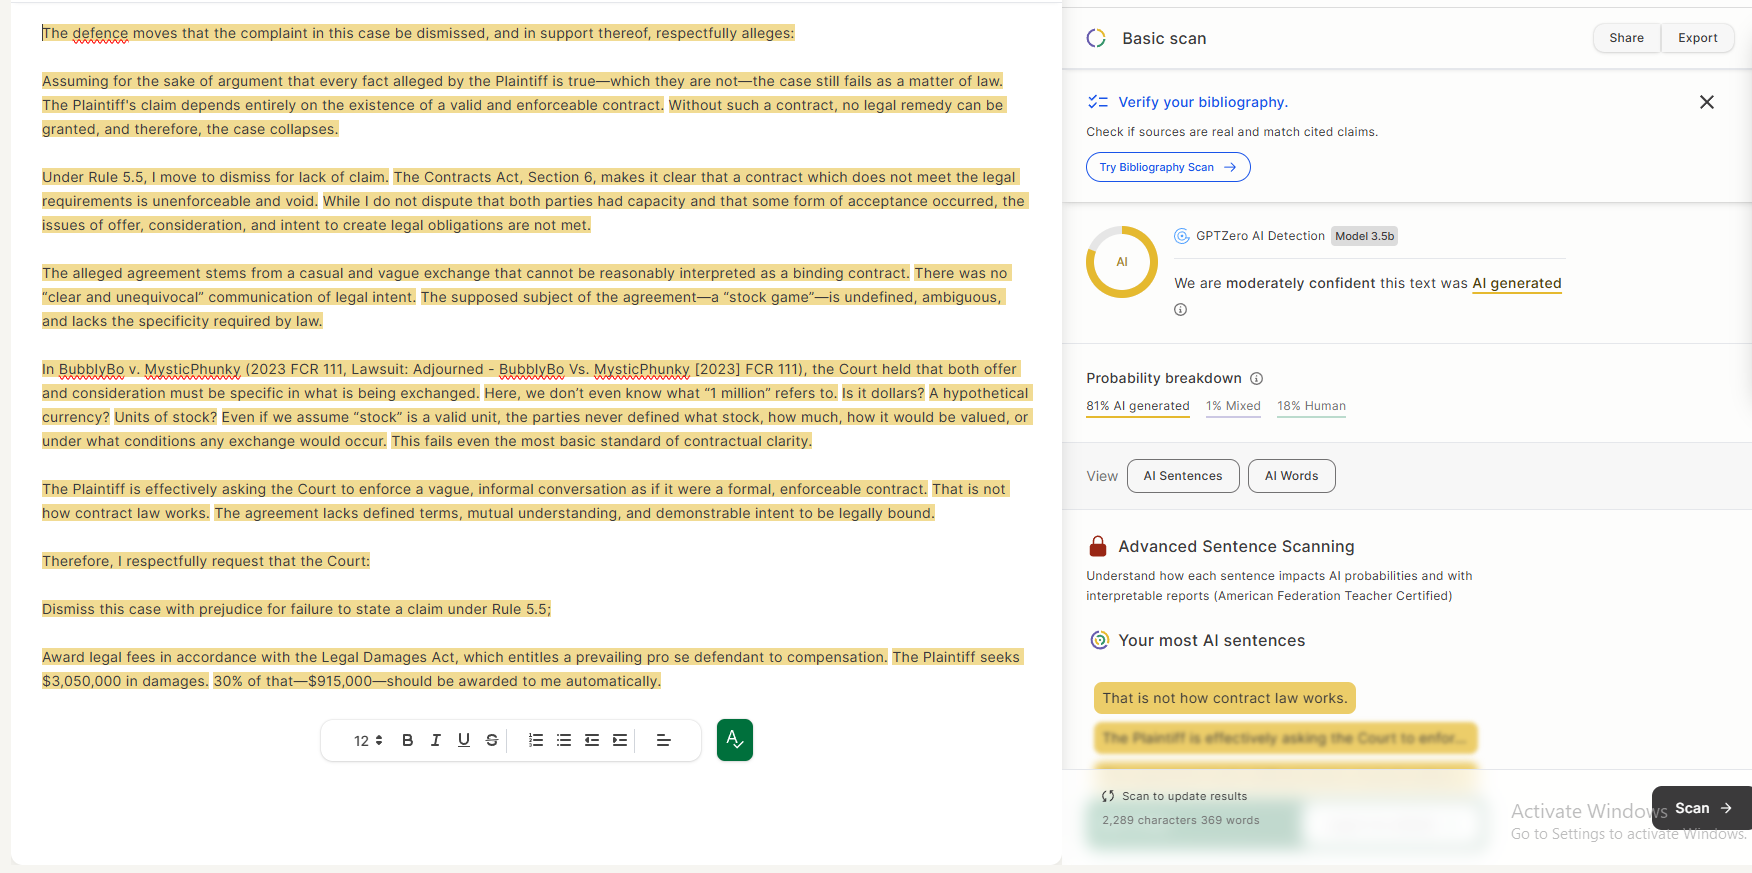Open Try Bibliography Scan
Screen dimensions: 1752x873
[1167, 167]
